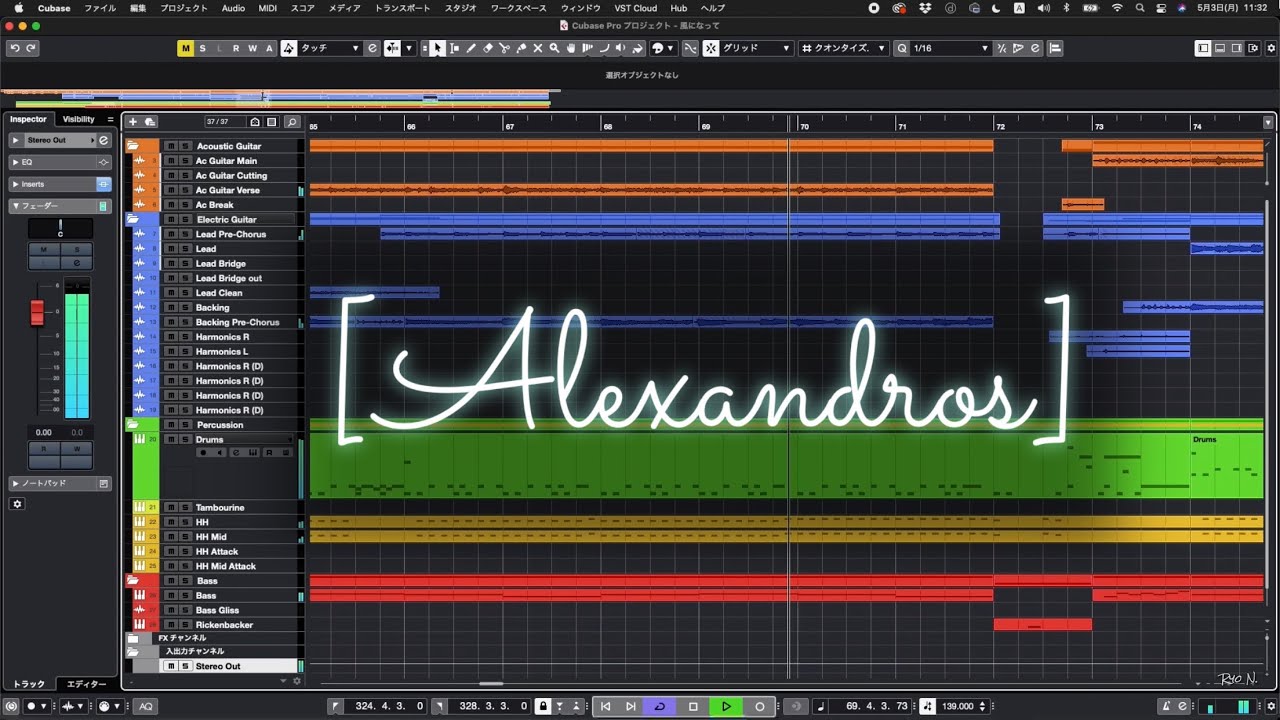Solo the Ac Break track

tap(185, 205)
